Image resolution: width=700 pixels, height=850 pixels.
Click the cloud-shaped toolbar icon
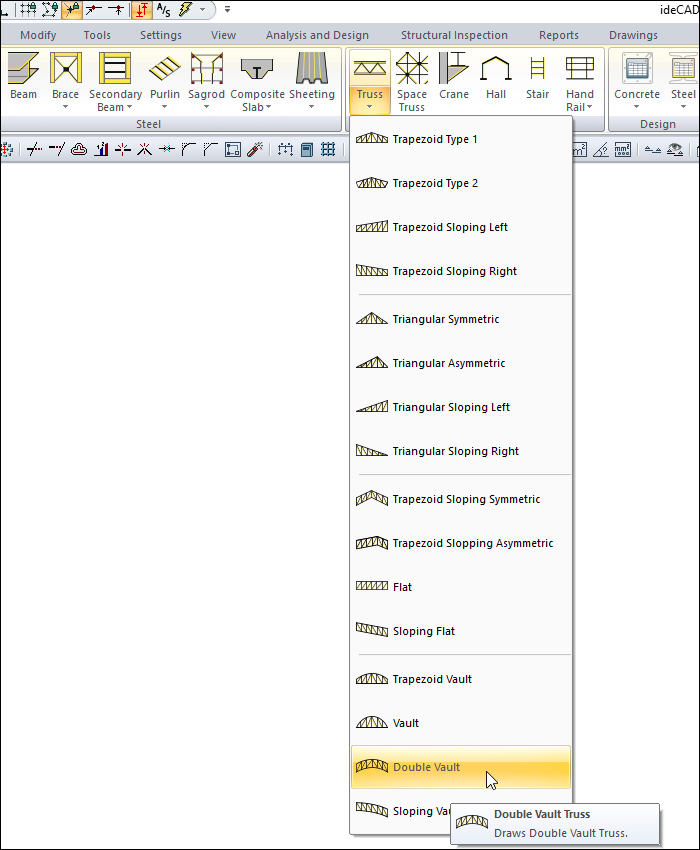pyautogui.click(x=79, y=149)
